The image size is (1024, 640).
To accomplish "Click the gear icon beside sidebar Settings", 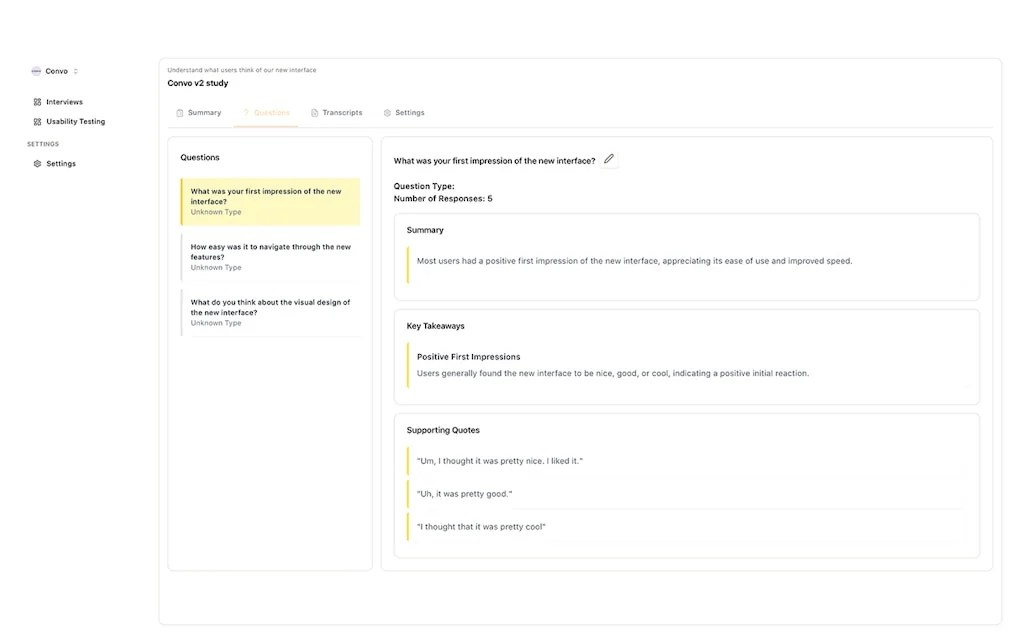I will coord(37,163).
